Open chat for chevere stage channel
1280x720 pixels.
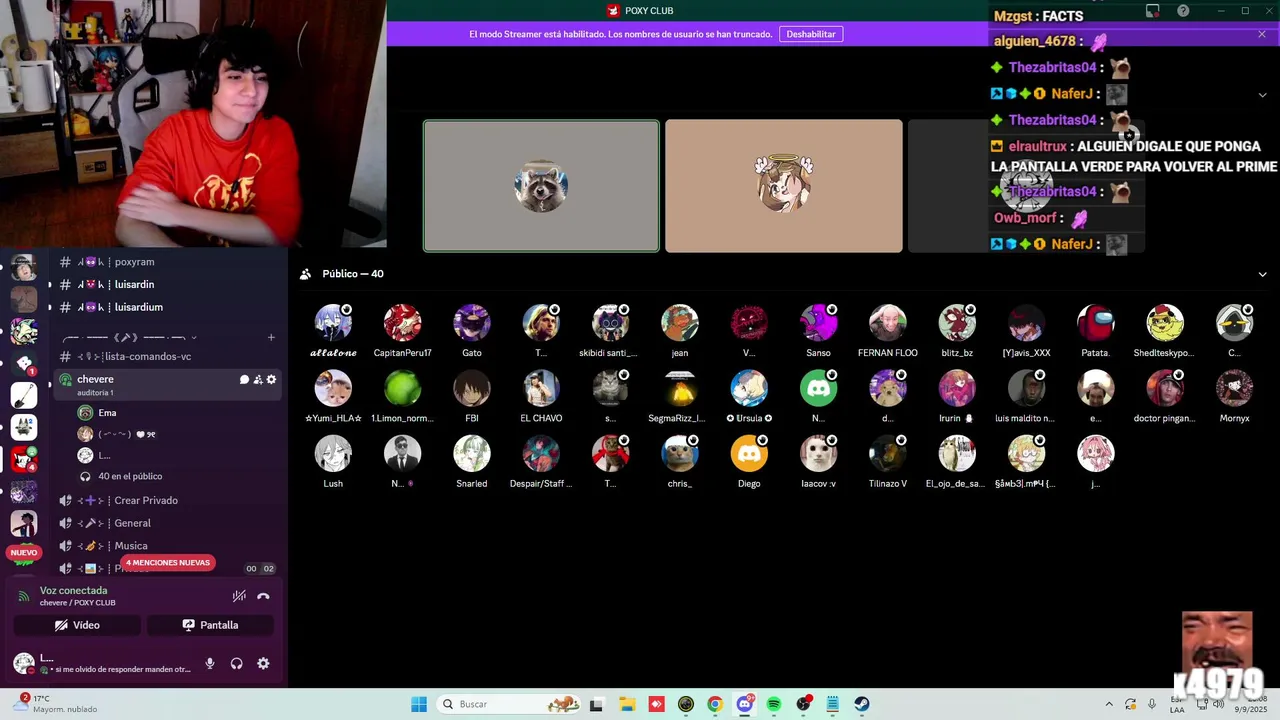244,380
